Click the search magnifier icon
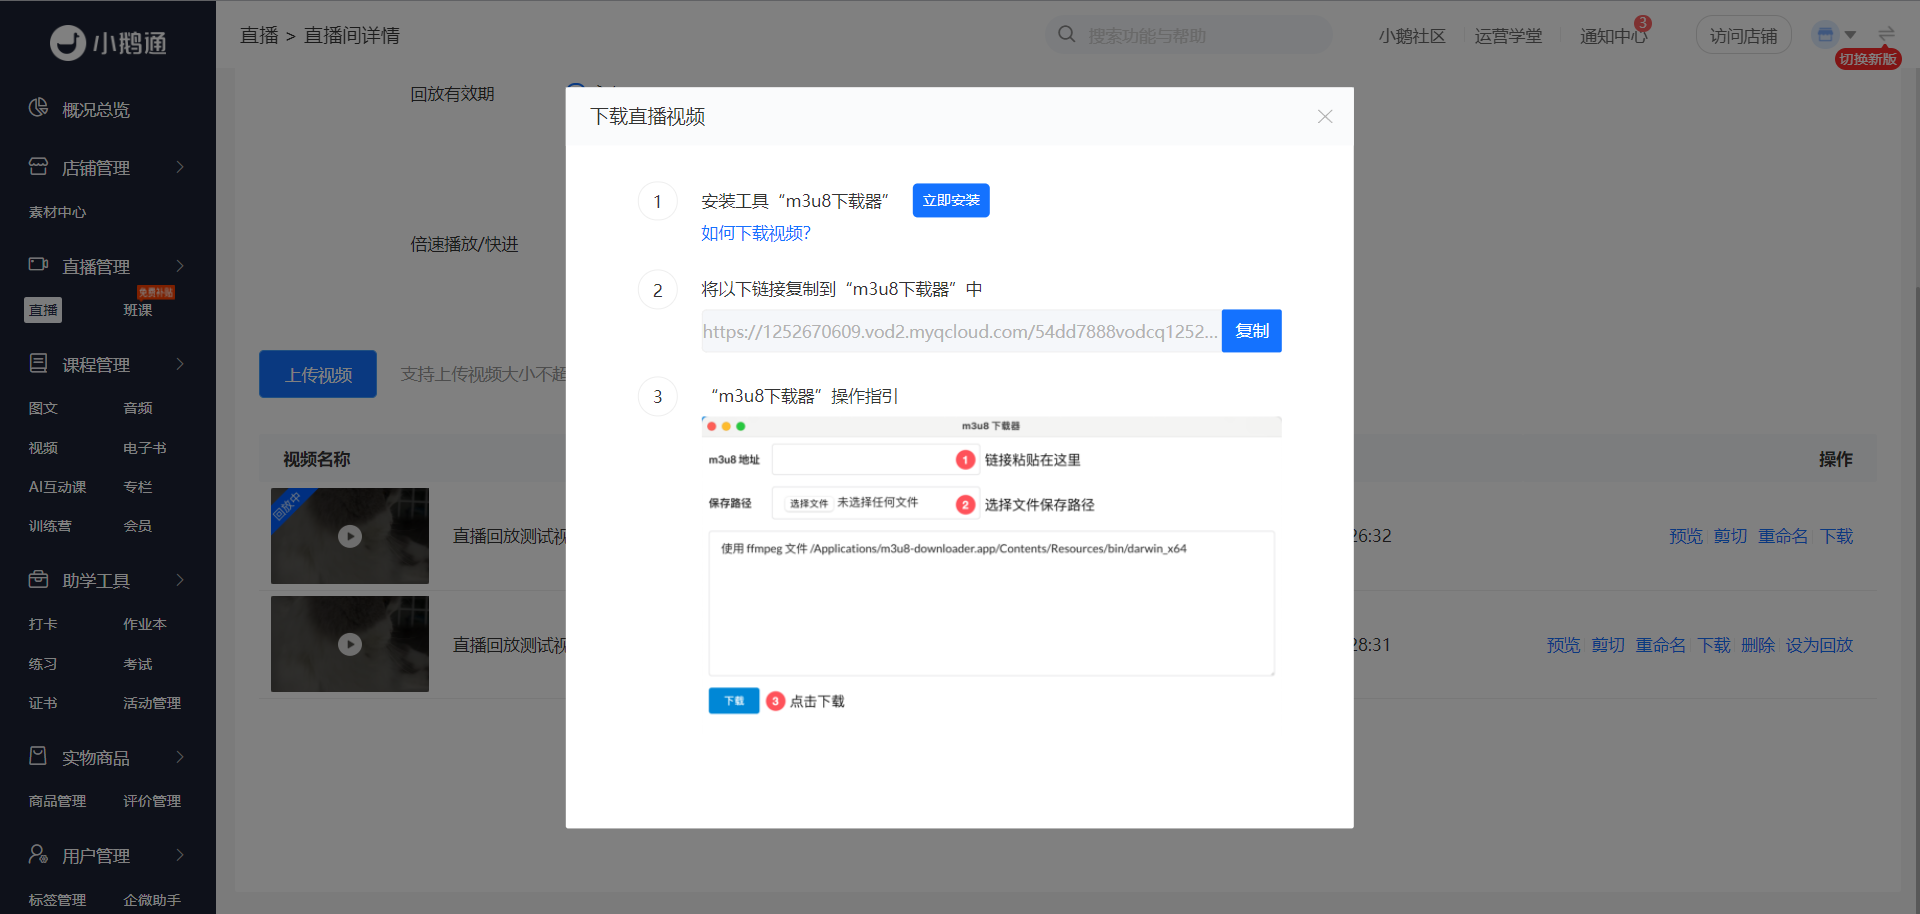The image size is (1920, 914). coord(1067,34)
